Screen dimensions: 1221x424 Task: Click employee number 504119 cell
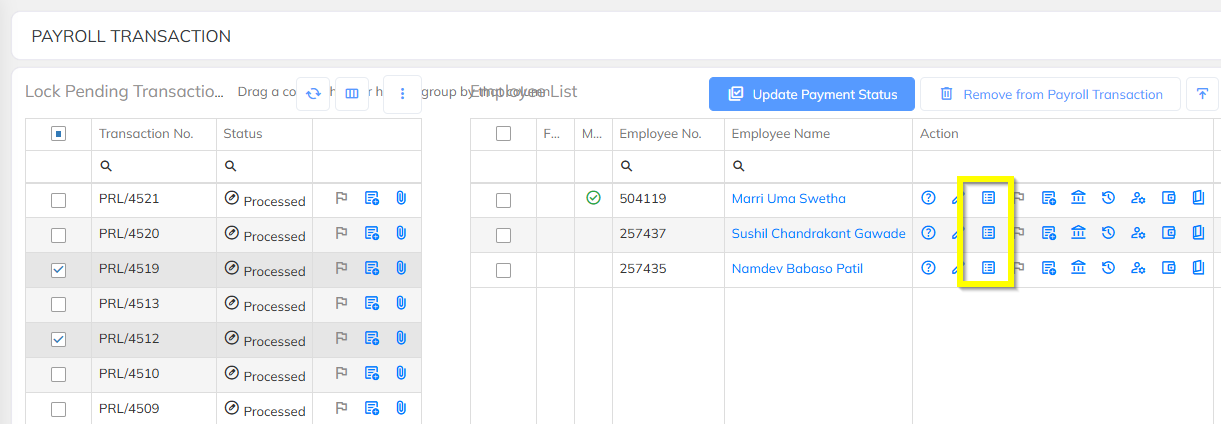[668, 200]
